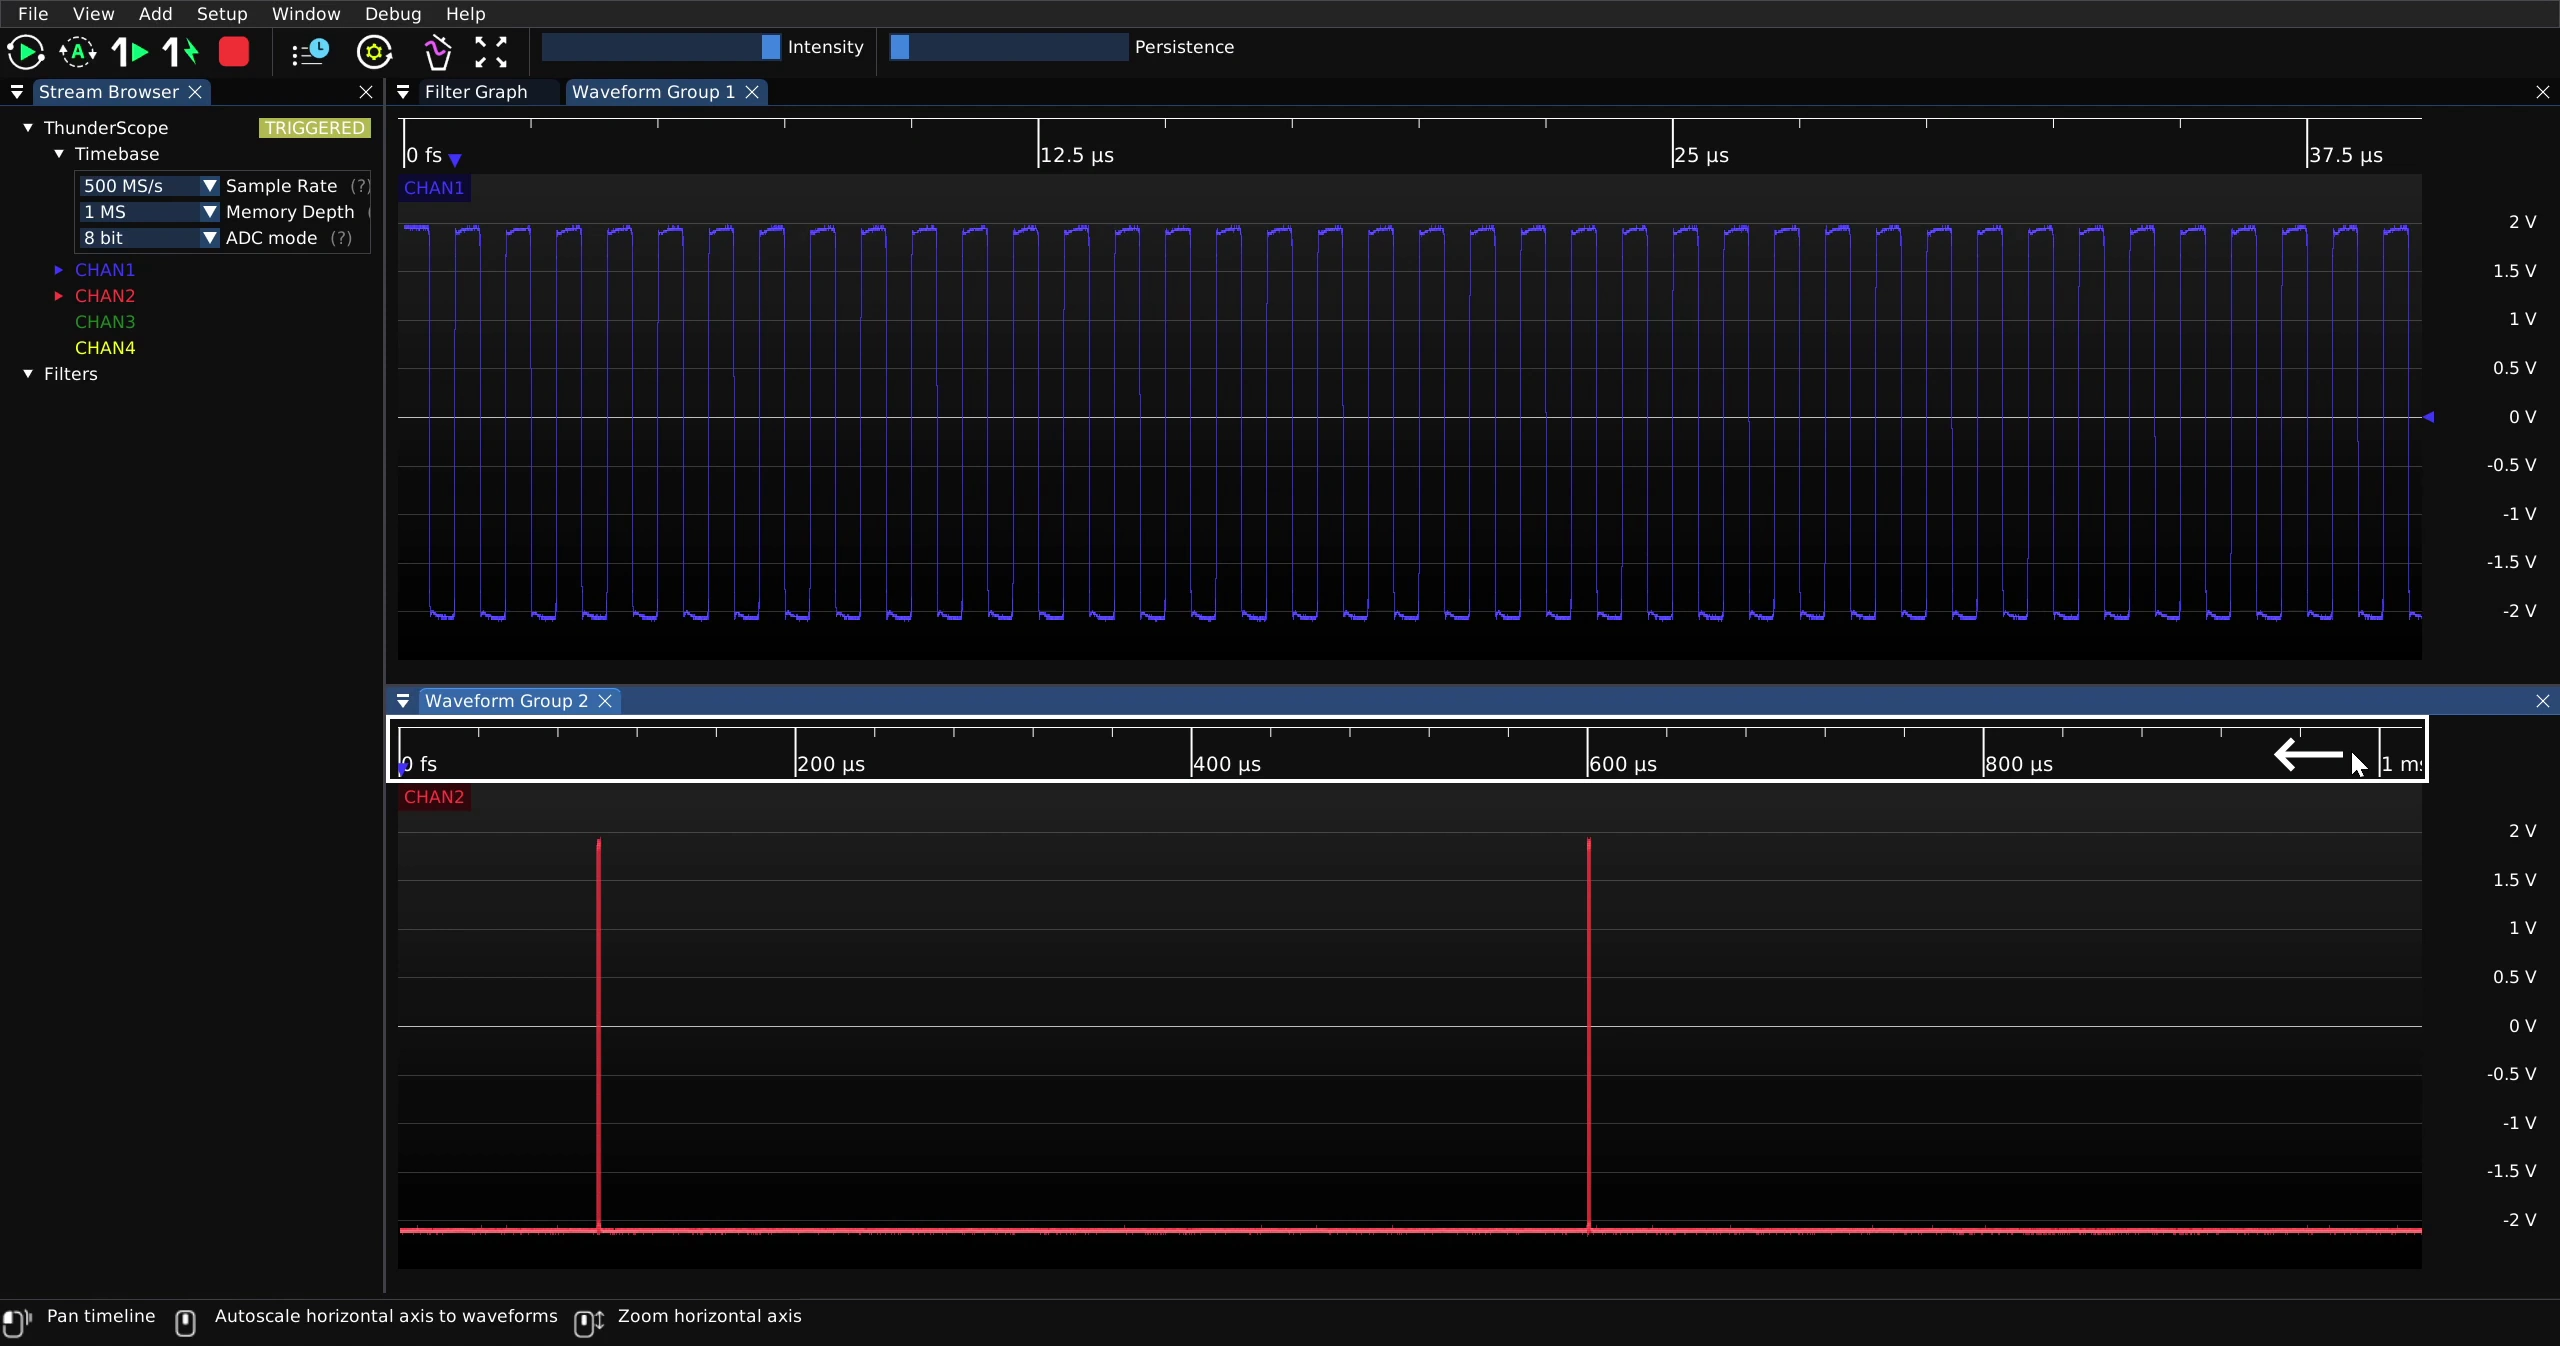Close the Waveform Group 2 tab
The height and width of the screenshot is (1346, 2560).
605,701
